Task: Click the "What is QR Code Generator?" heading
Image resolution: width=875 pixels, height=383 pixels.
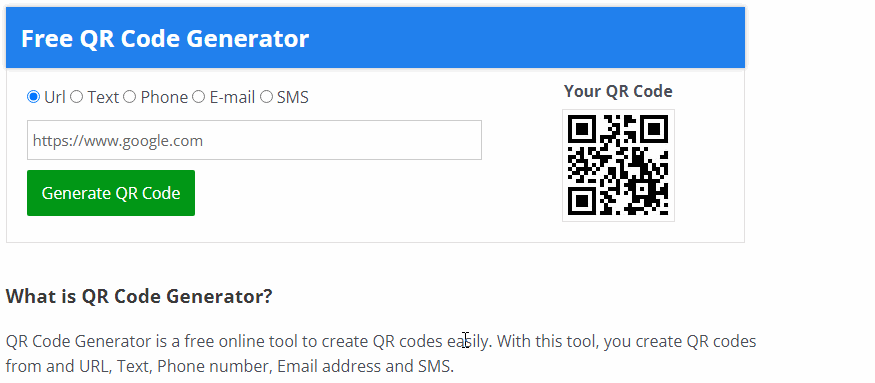Action: [x=139, y=296]
